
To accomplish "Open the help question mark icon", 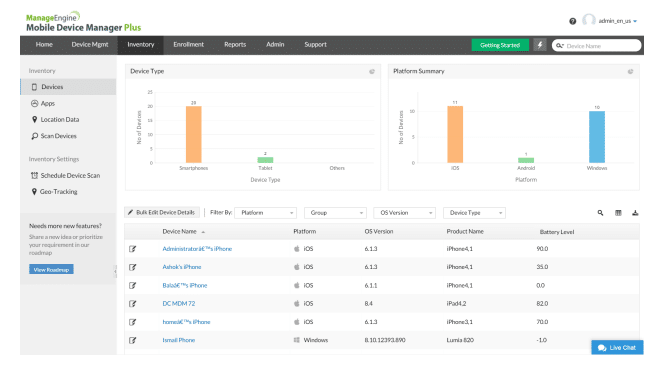I will pos(573,21).
